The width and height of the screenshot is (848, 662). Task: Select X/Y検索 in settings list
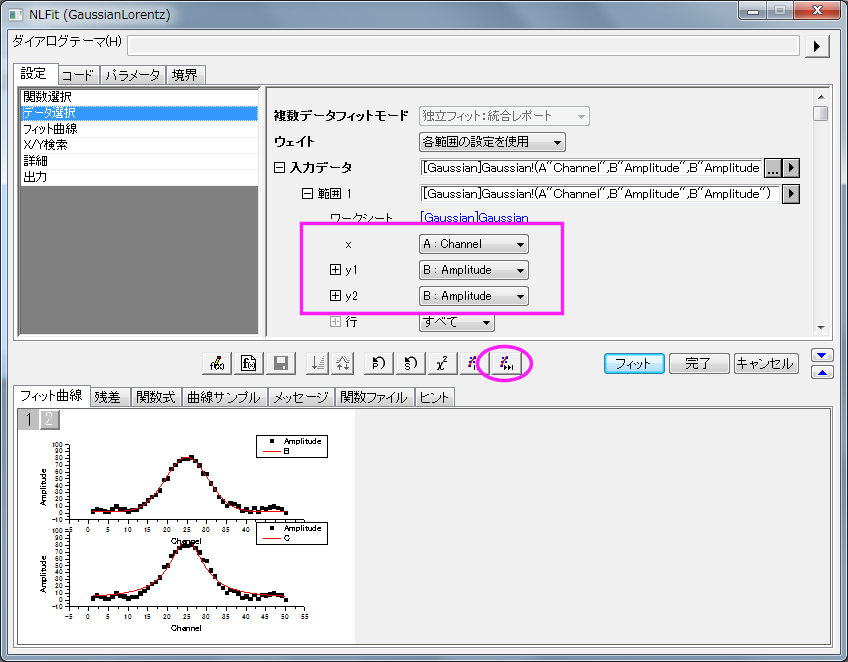139,145
